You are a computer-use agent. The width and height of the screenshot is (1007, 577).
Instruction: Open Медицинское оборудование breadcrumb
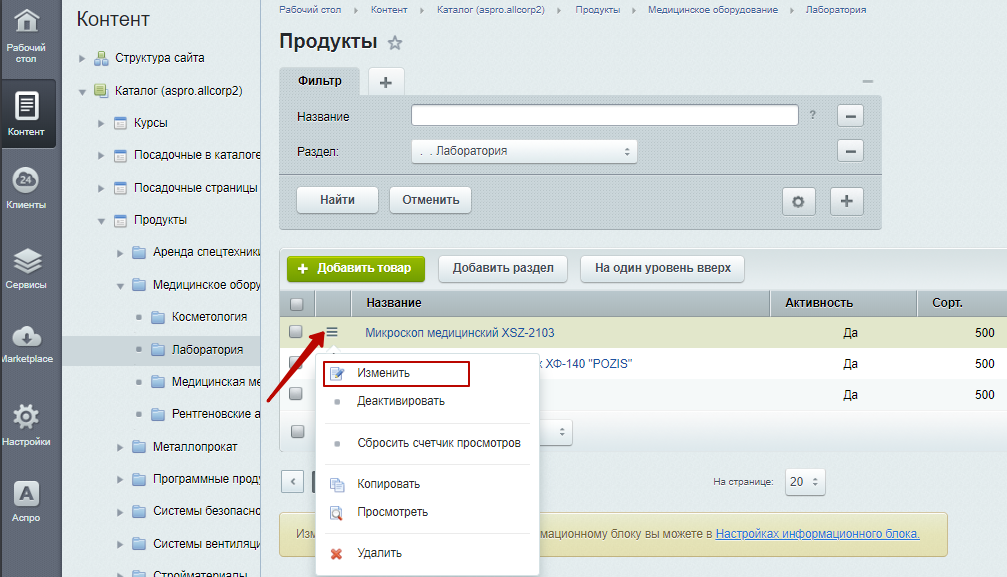coord(712,10)
